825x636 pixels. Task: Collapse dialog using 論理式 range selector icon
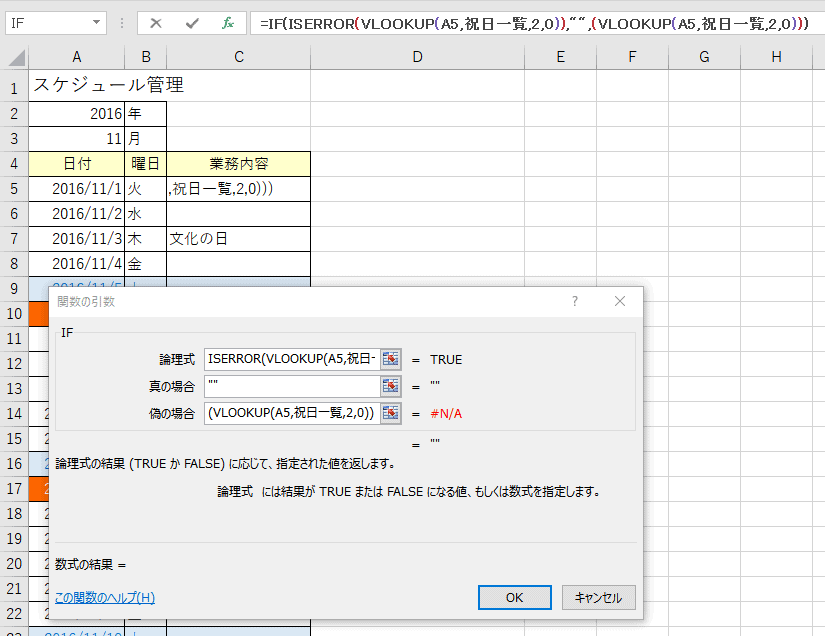(x=390, y=359)
